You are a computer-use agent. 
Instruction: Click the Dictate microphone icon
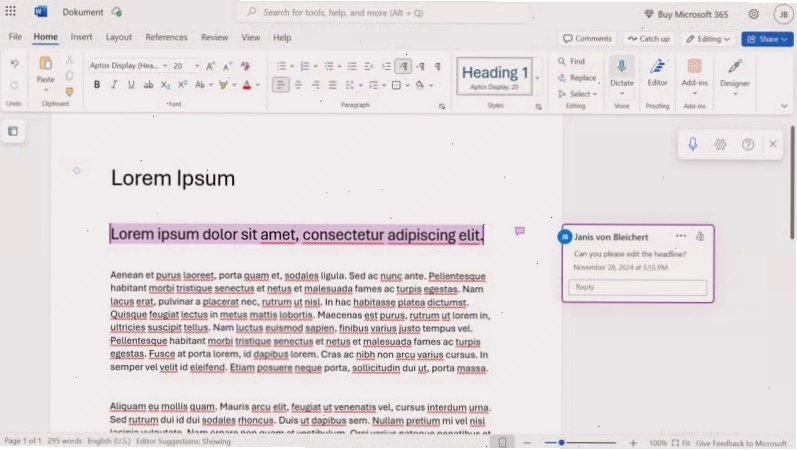coord(622,66)
